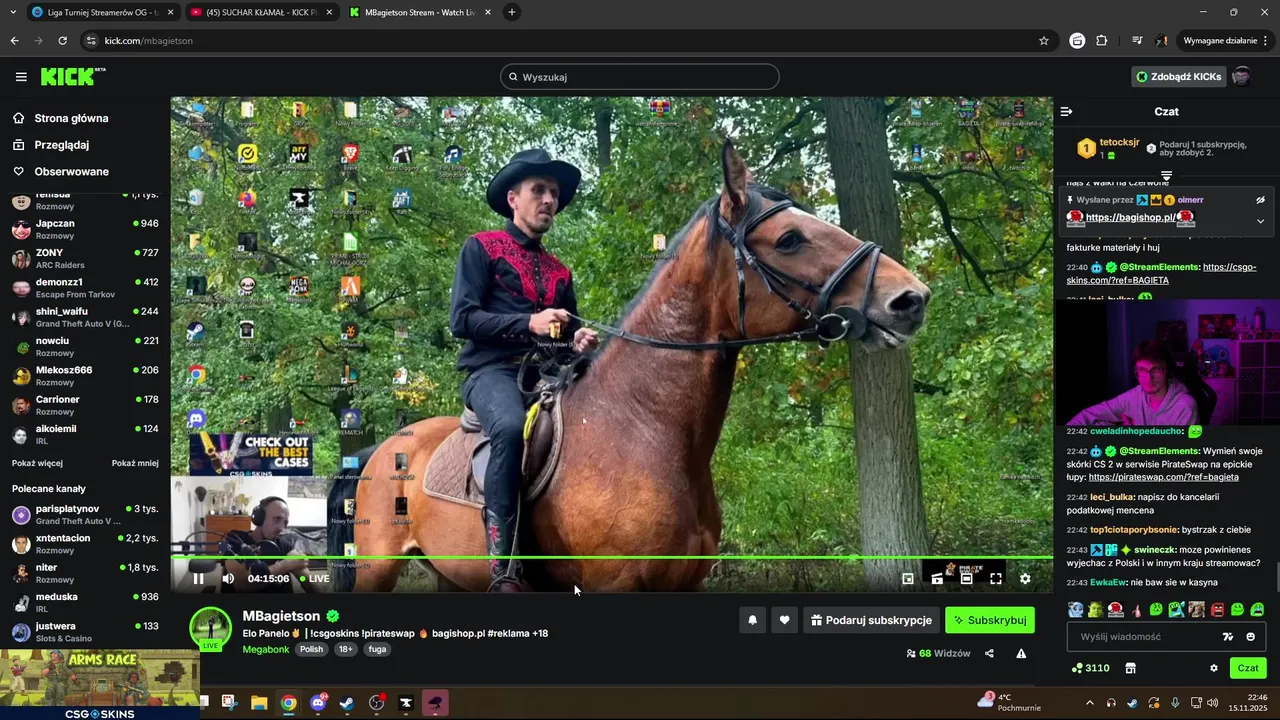1280x720 pixels.
Task: Go to Strona główna
Action: [62, 118]
